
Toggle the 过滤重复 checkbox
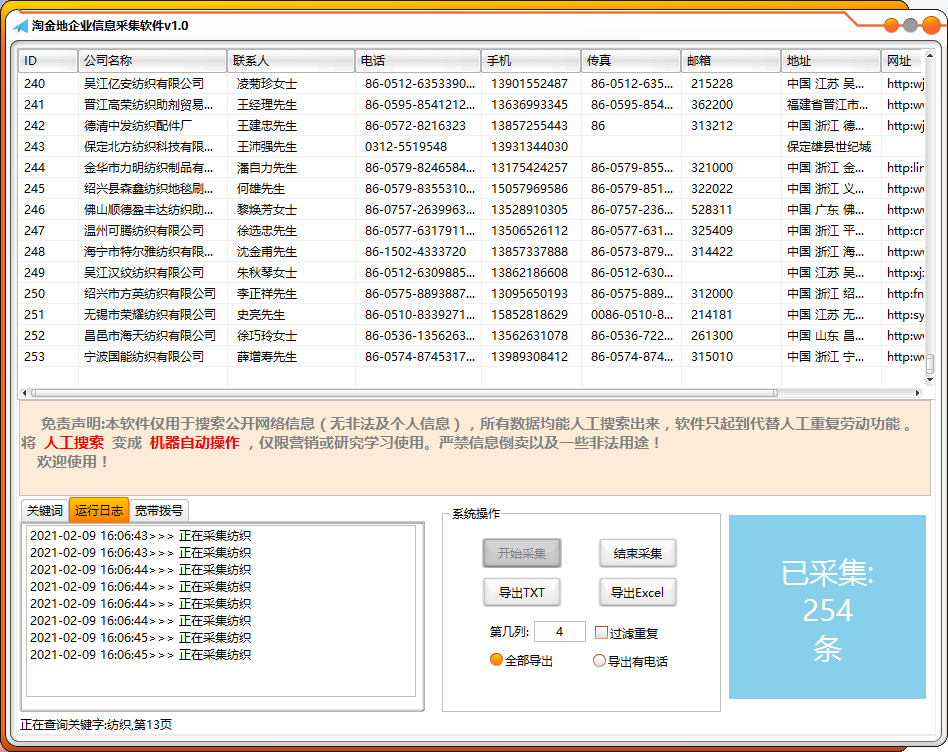[601, 632]
